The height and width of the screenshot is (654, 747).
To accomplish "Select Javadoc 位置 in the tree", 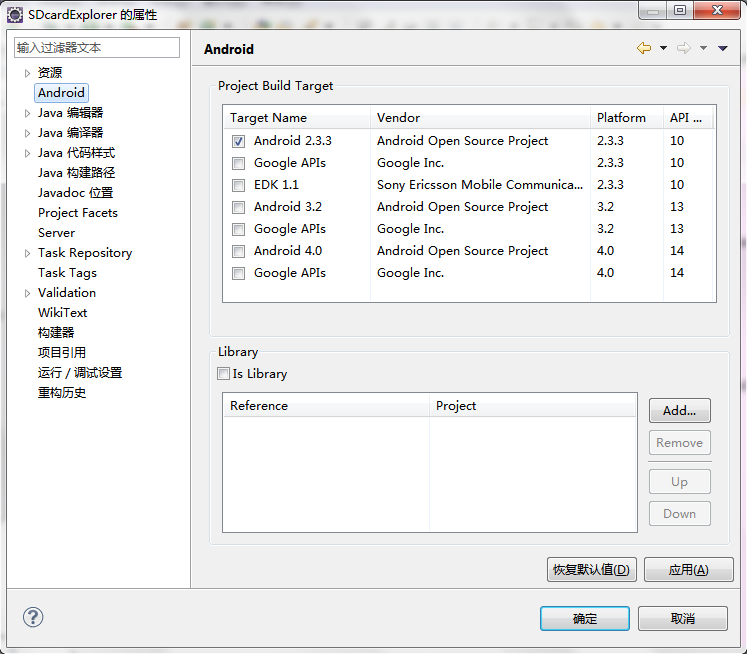I will (76, 192).
